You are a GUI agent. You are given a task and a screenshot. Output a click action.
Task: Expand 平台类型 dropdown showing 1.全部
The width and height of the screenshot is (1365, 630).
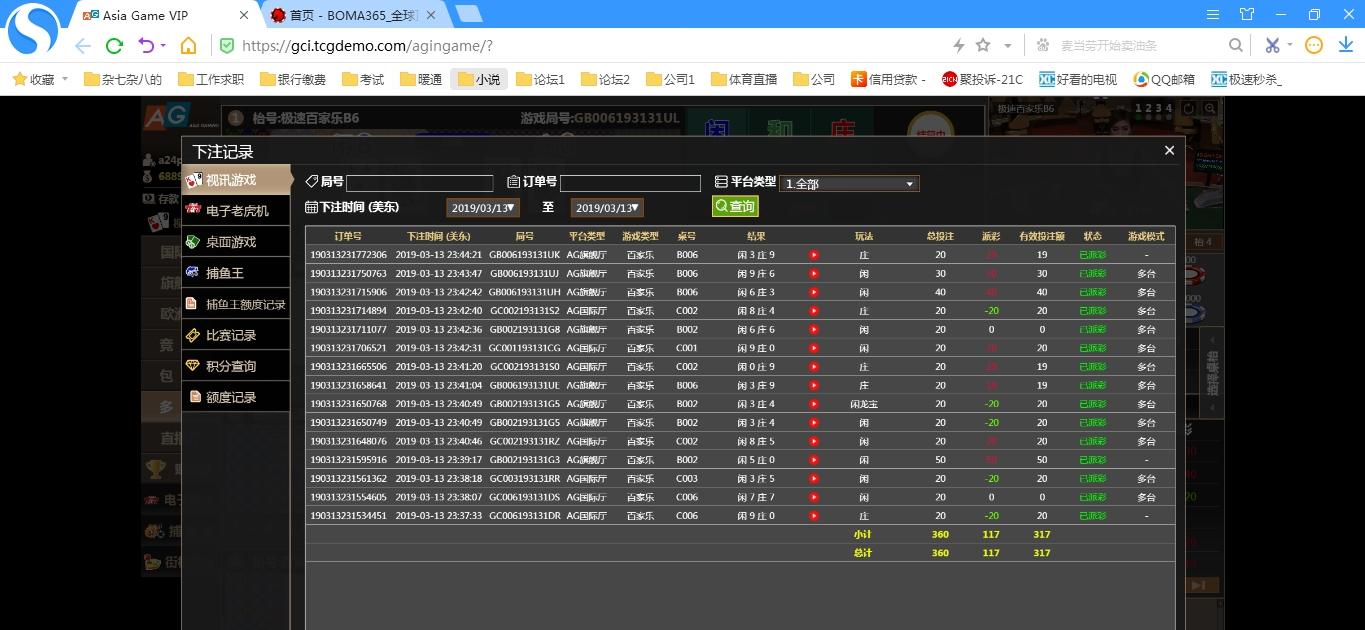[x=849, y=184]
